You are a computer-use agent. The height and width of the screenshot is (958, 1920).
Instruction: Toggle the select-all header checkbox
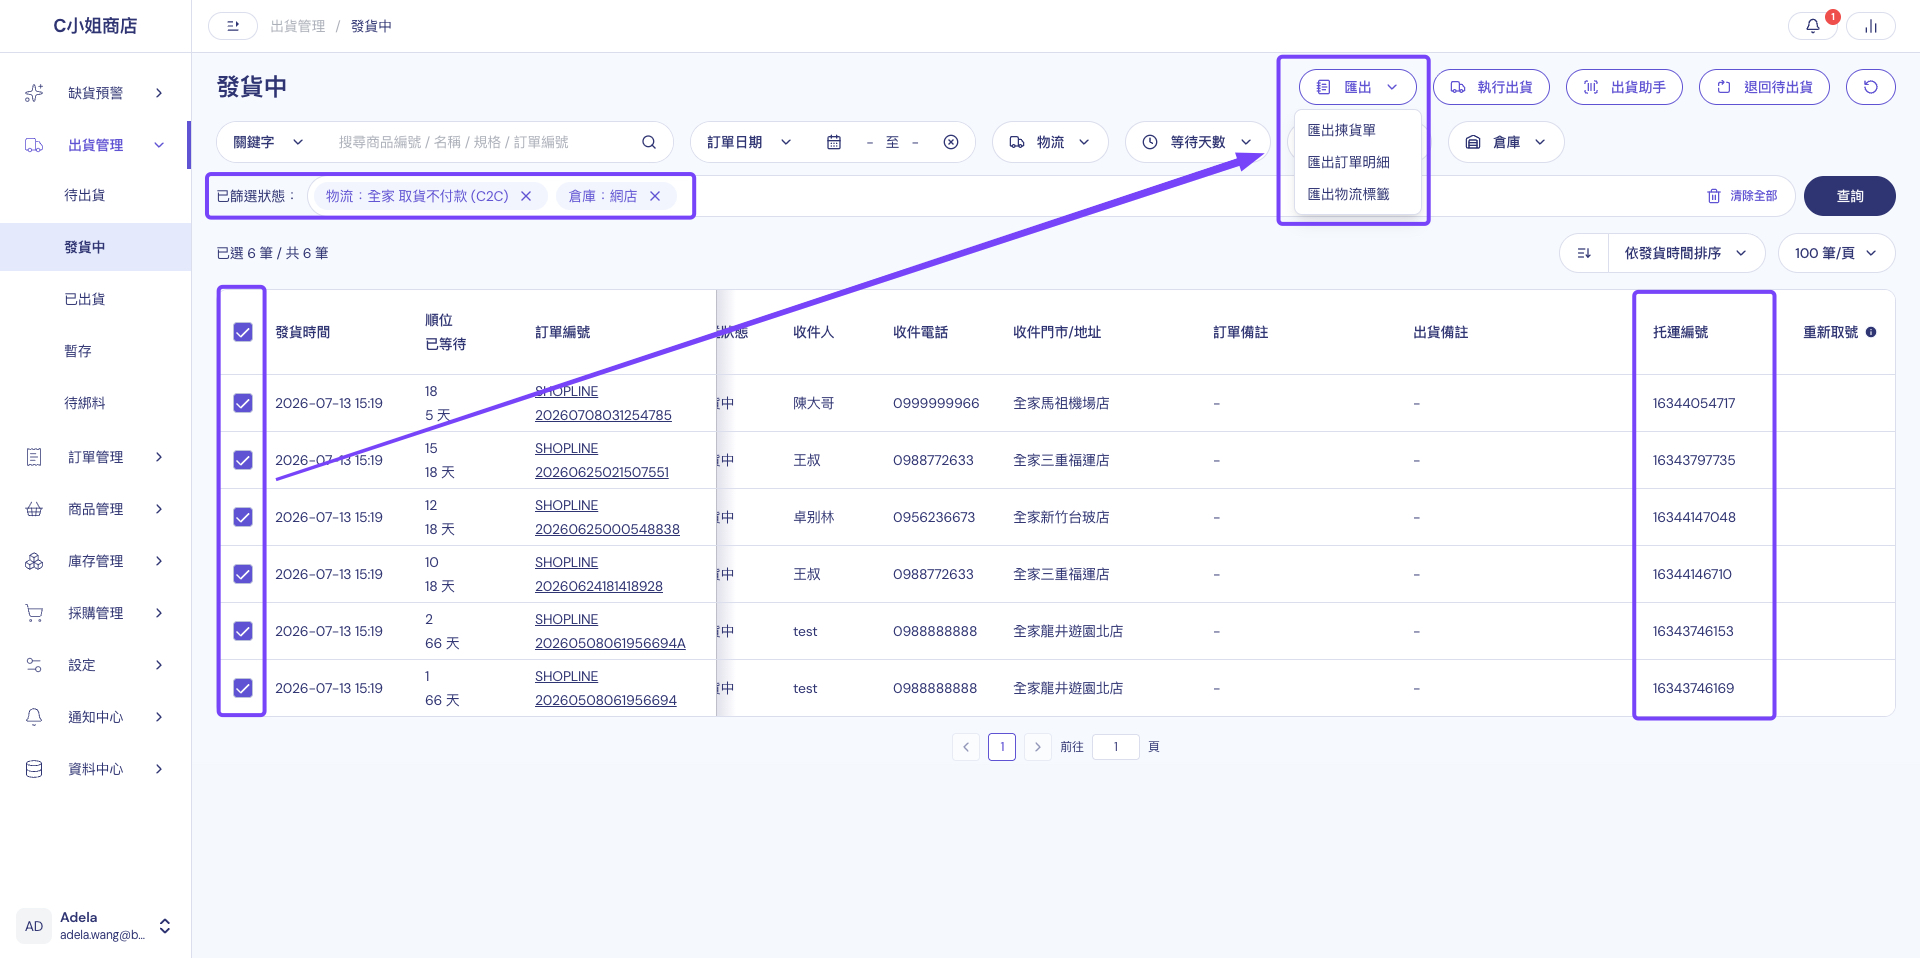(x=243, y=332)
